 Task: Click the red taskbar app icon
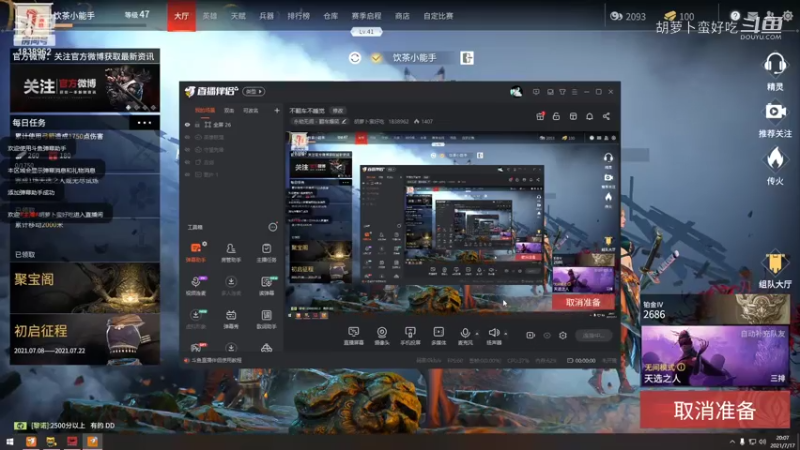[x=72, y=441]
